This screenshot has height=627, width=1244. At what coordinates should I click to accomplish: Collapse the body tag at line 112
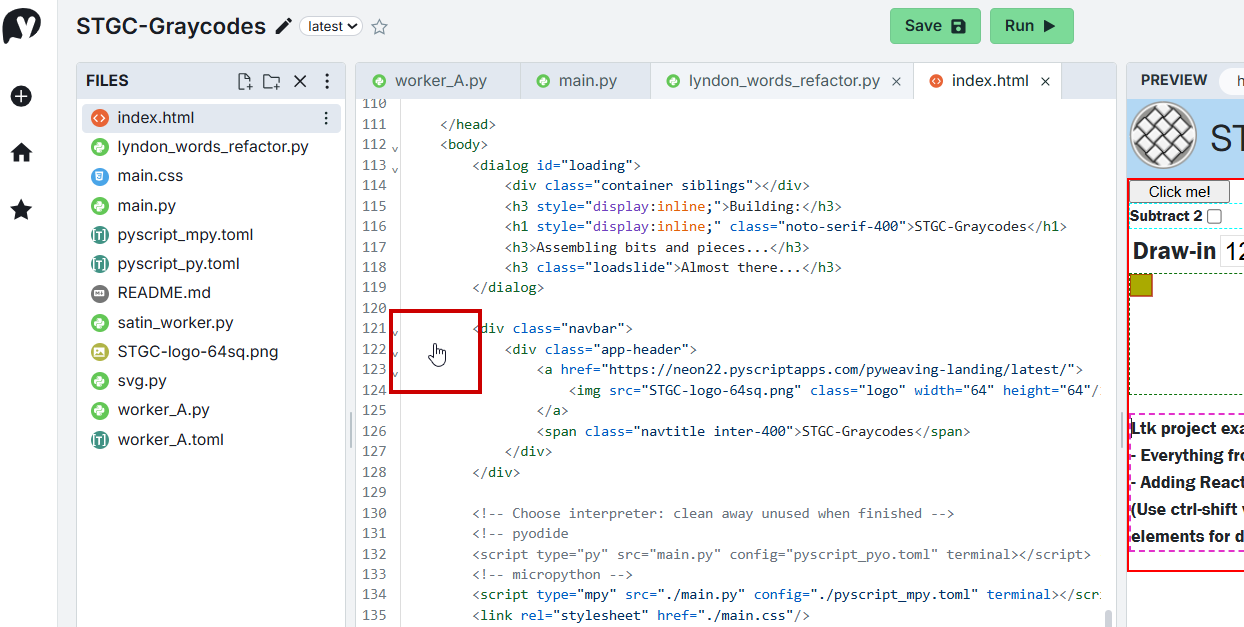coord(395,148)
